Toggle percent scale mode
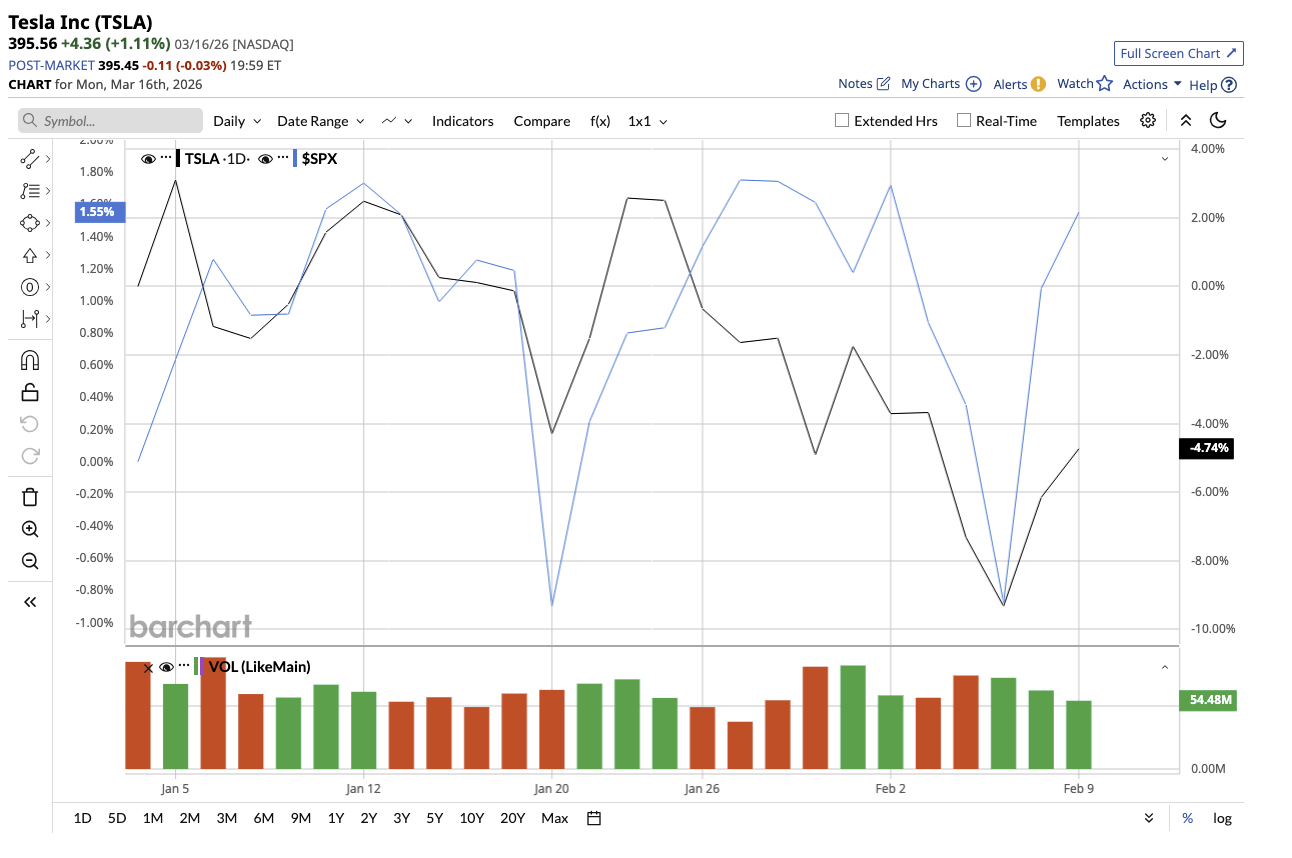Image resolution: width=1292 pixels, height=858 pixels. 1188,818
